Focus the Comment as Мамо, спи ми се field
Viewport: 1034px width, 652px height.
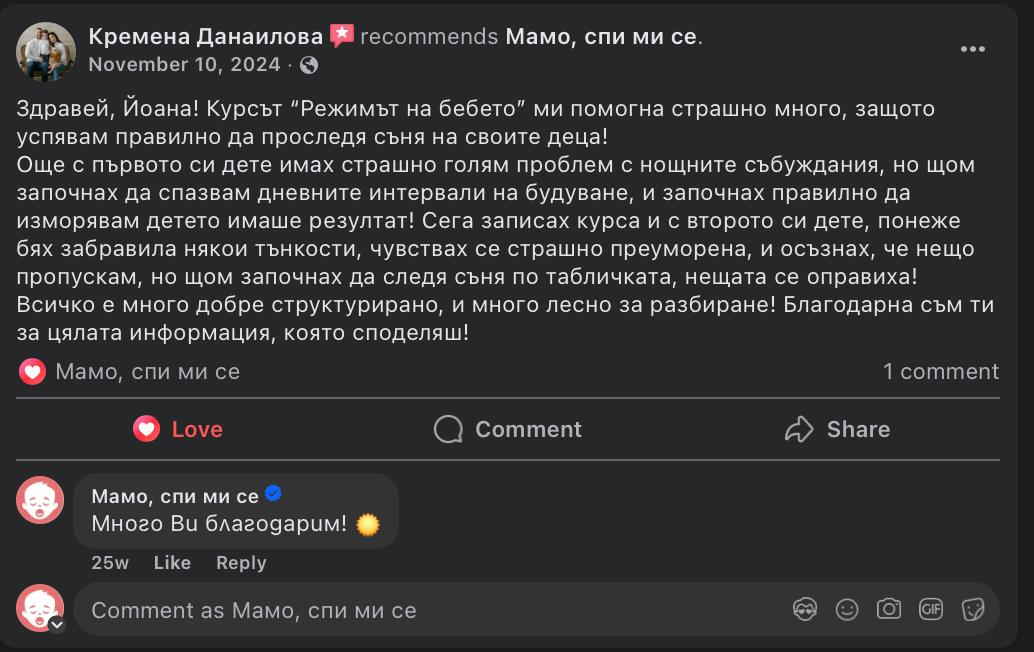pos(400,610)
